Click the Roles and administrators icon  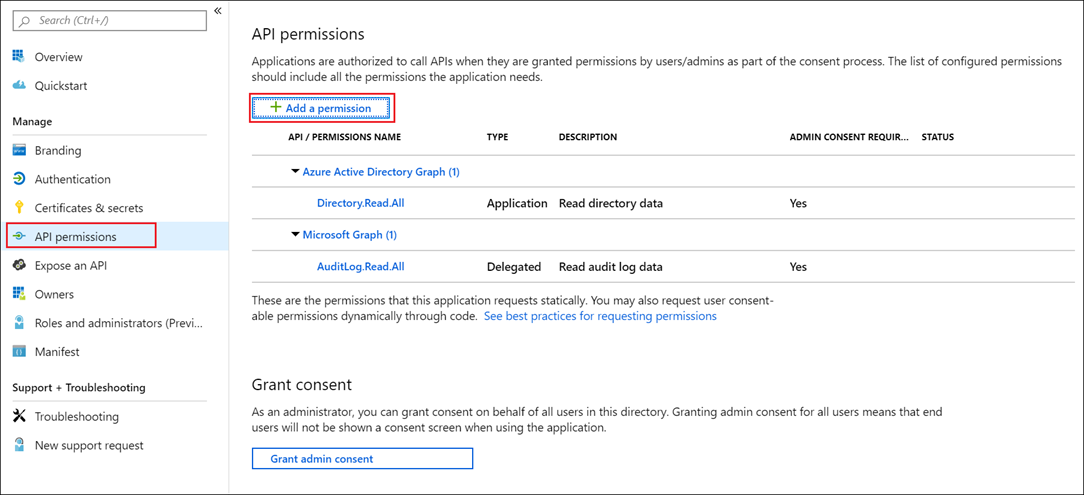(x=19, y=323)
